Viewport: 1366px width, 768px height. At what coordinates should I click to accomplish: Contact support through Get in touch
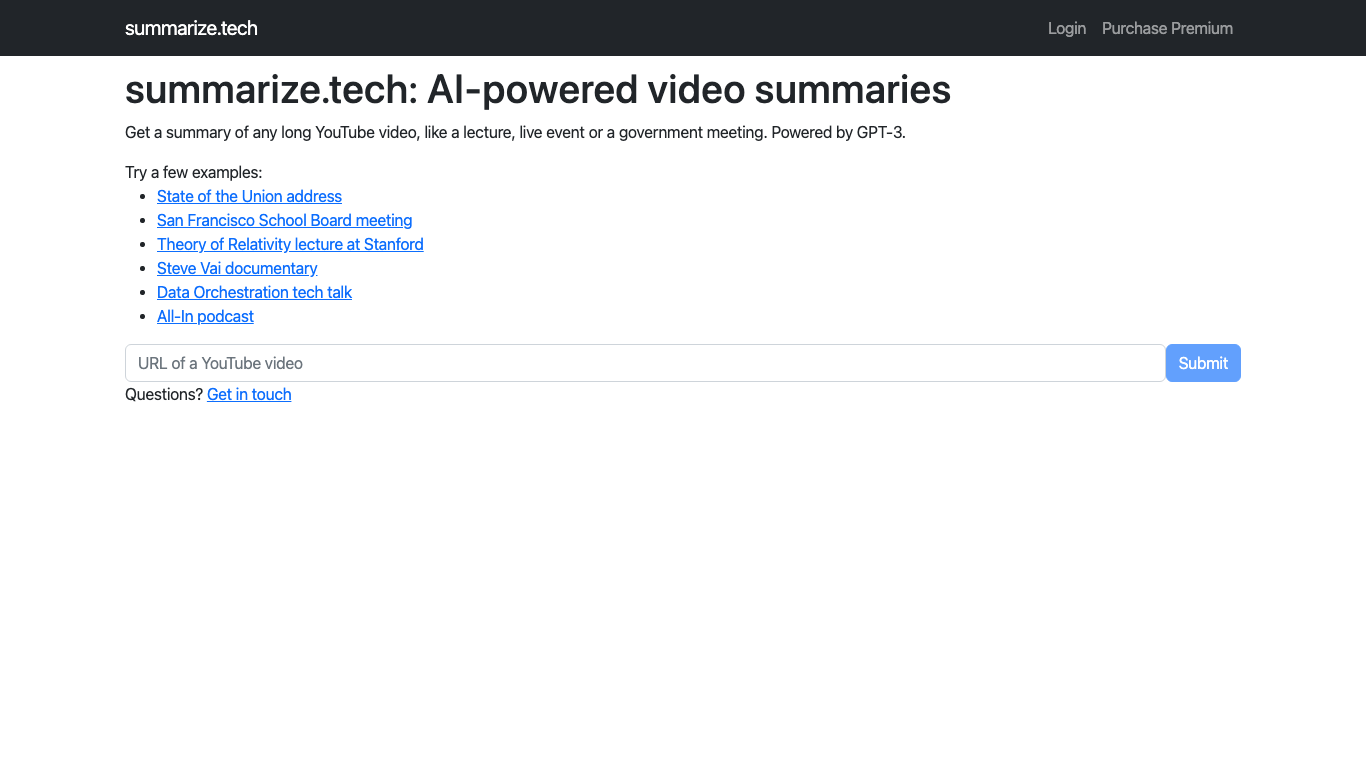click(x=248, y=394)
